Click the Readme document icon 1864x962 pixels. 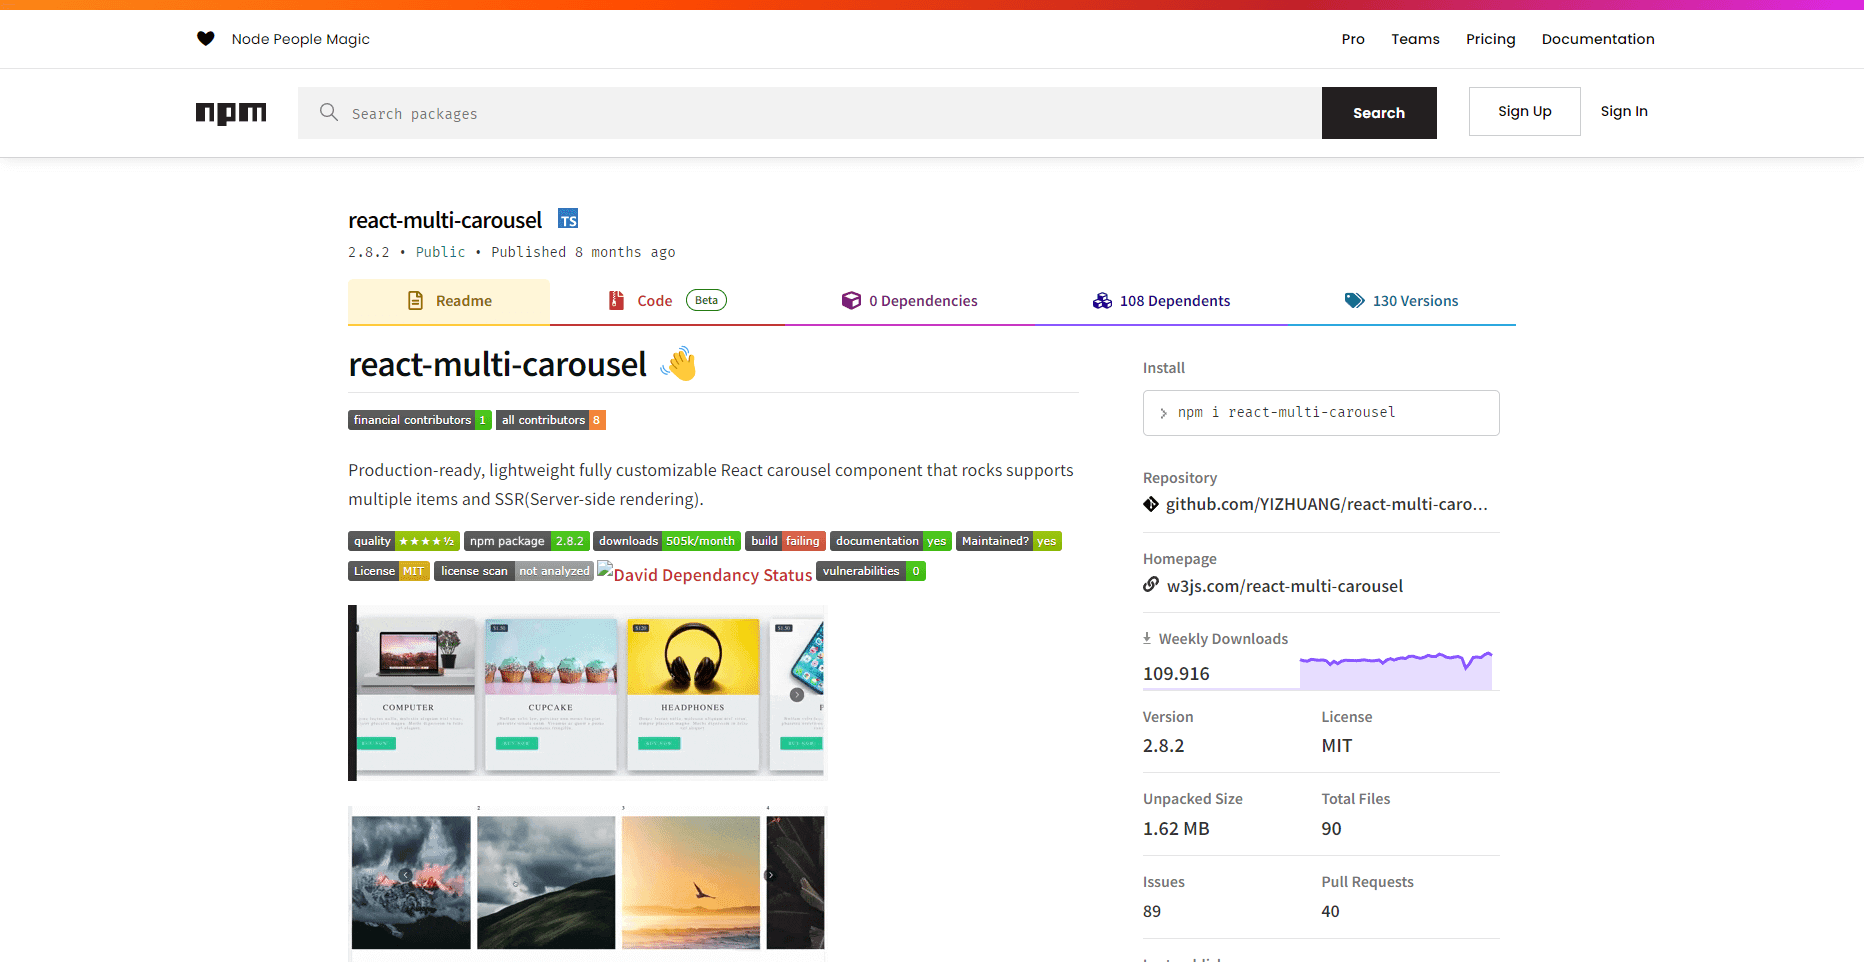[415, 301]
